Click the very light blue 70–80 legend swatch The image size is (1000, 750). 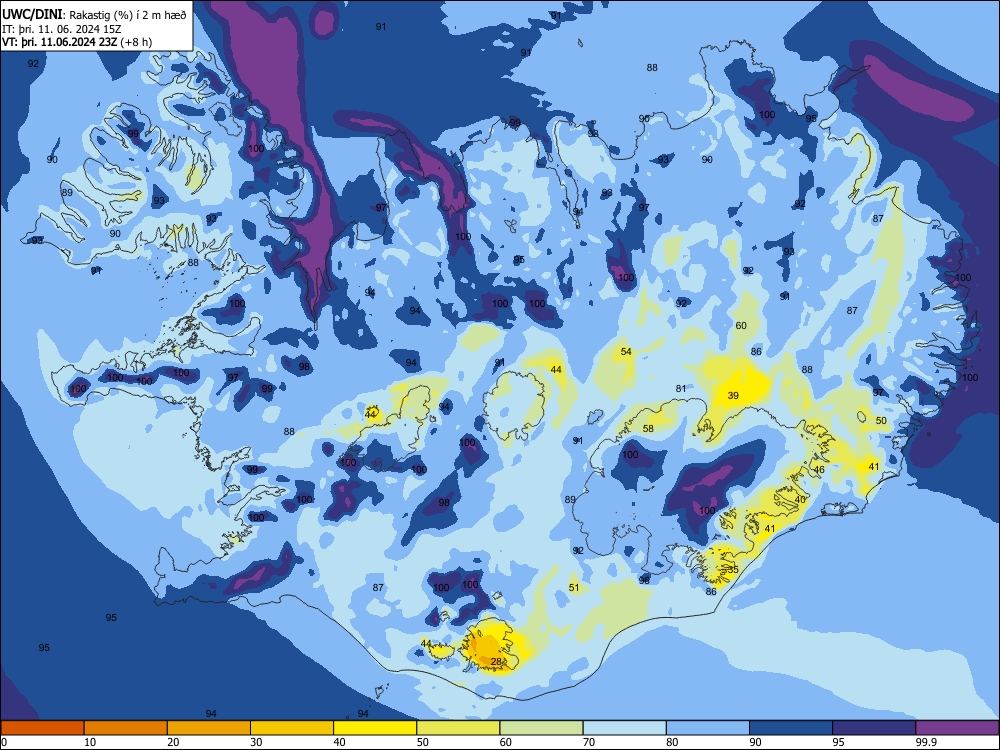tap(624, 728)
